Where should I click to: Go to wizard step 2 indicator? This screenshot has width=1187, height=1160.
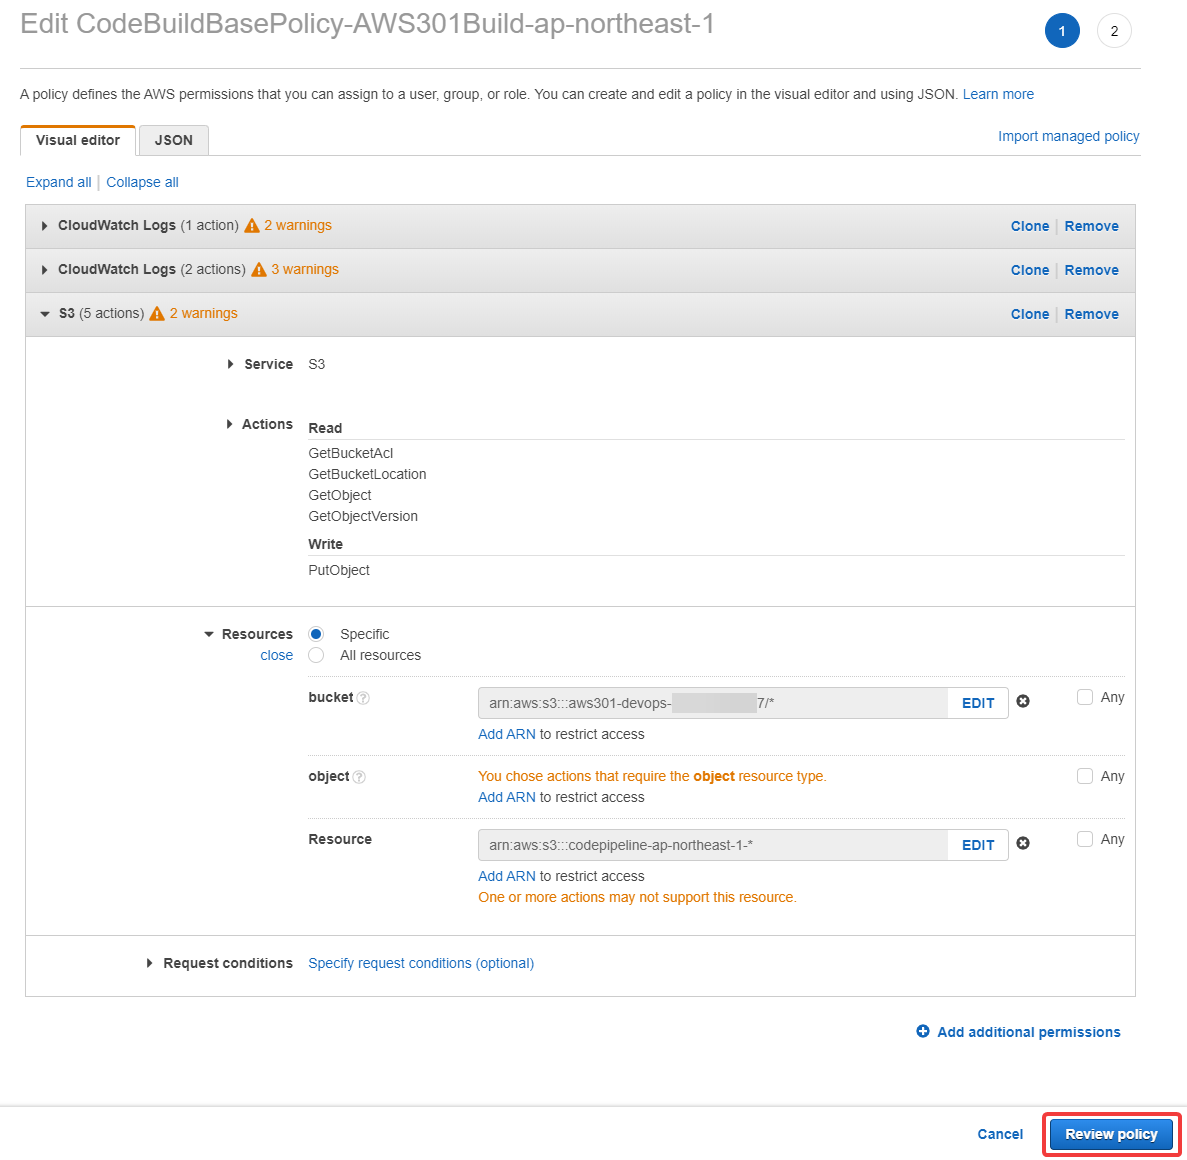1114,31
